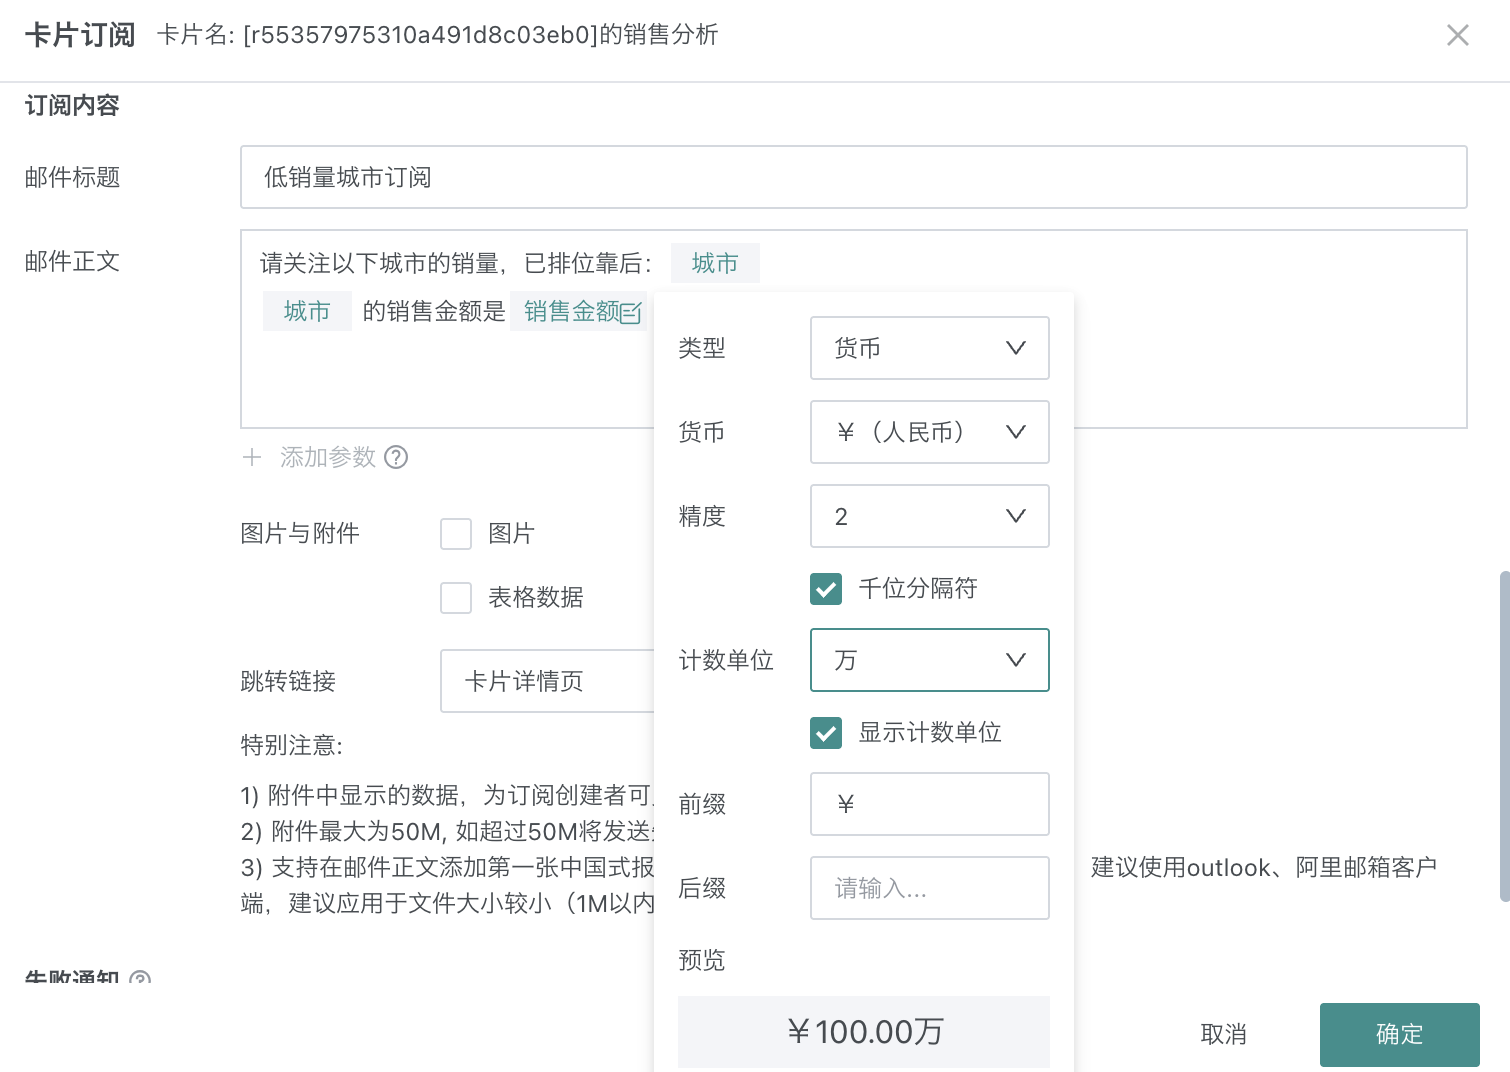Click the 后缀 input field
The height and width of the screenshot is (1072, 1510).
coord(929,888)
